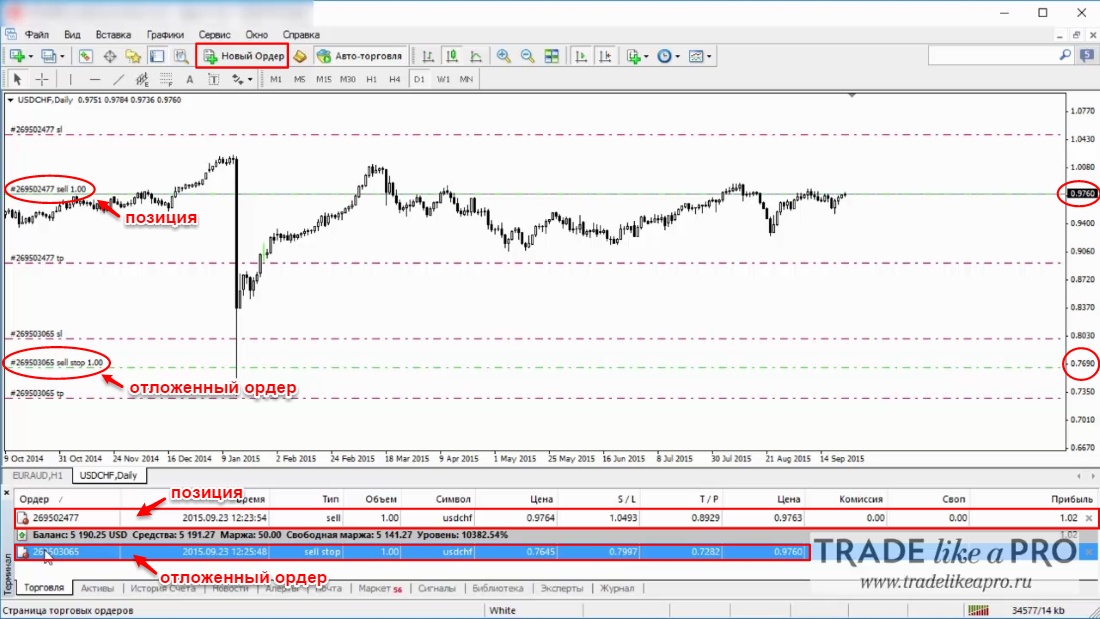
Task: Pick the horizontal line tool
Action: (95, 79)
